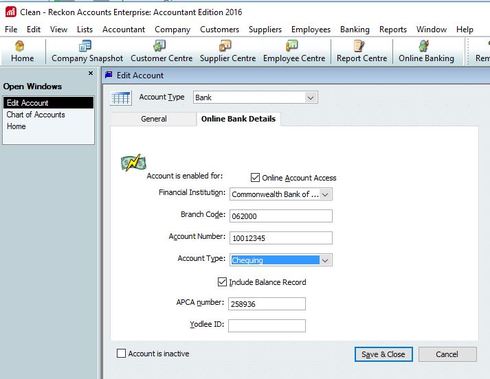Open the Suppliers menu
This screenshot has width=490, height=379.
click(x=265, y=29)
